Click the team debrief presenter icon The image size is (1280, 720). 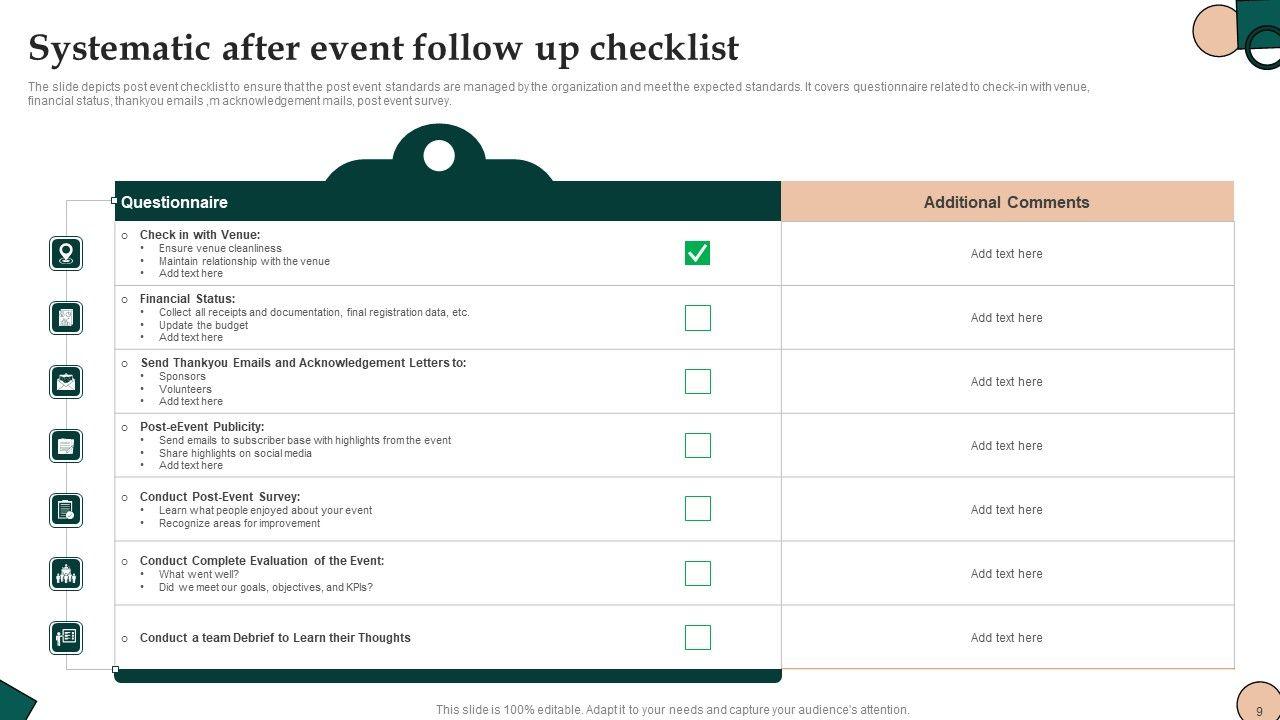(x=66, y=638)
